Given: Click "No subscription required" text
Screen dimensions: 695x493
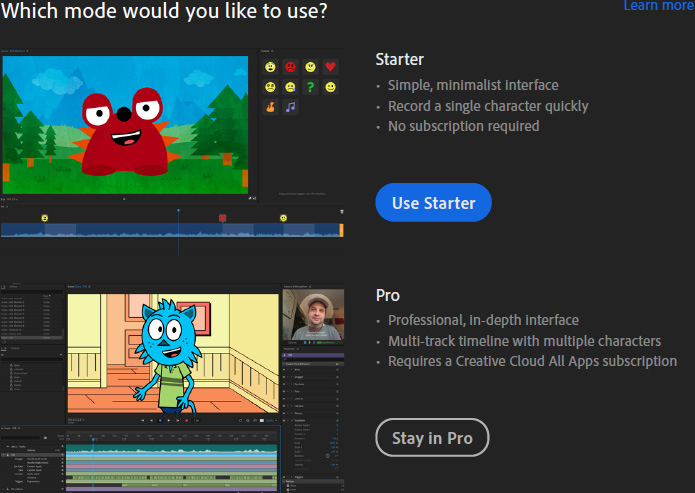Looking at the screenshot, I should [464, 126].
